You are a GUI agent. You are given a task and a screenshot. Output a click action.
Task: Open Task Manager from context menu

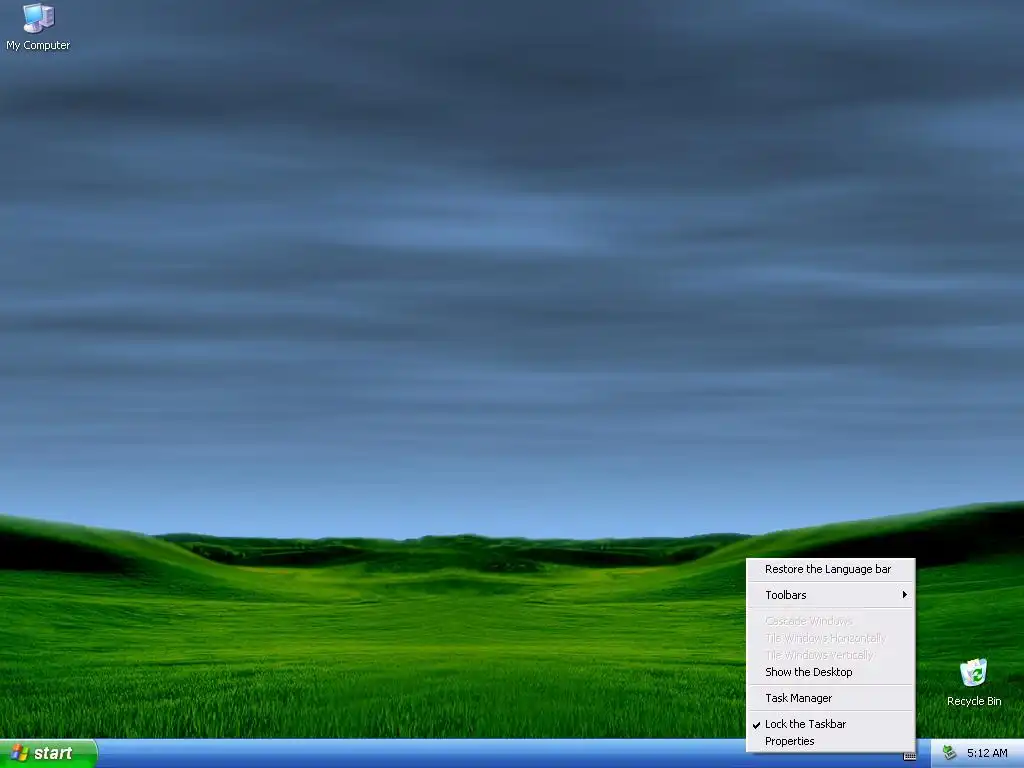(831, 698)
